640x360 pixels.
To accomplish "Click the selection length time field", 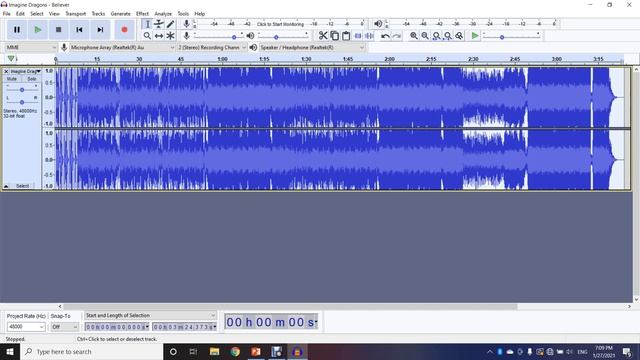I will 184,327.
